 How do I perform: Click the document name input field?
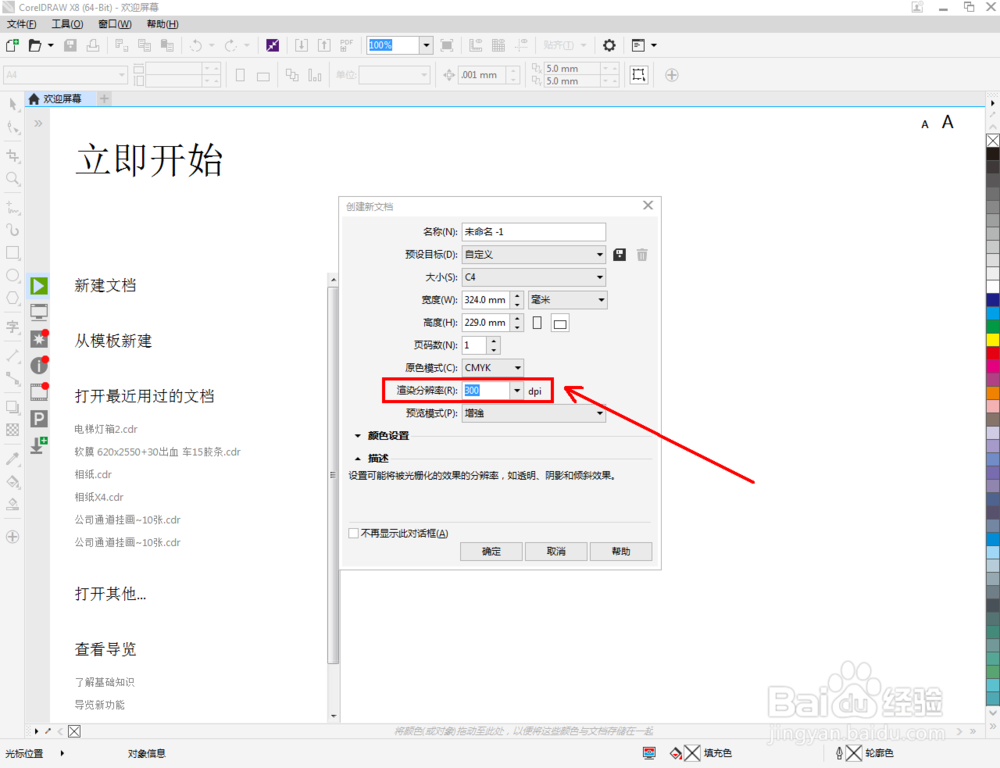tap(533, 232)
